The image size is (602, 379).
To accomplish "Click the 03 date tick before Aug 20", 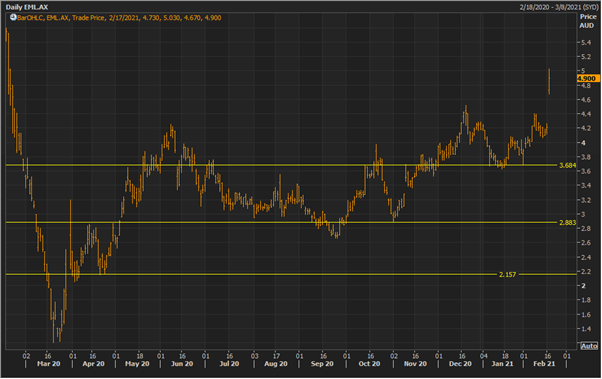I will point(255,356).
